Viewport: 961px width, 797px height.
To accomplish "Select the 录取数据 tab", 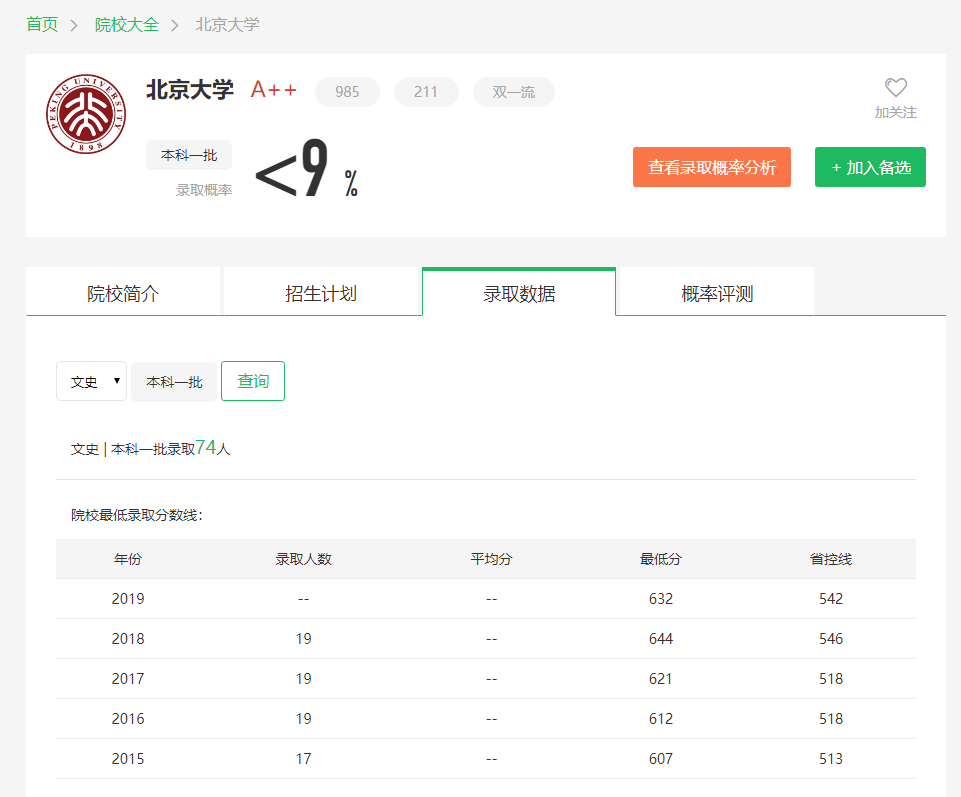I will (519, 293).
